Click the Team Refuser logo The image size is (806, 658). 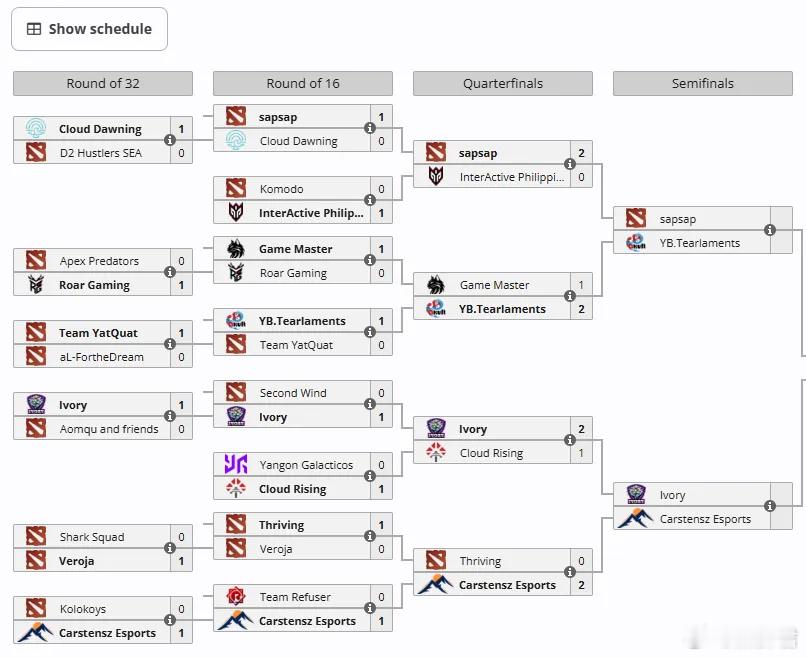pos(236,597)
